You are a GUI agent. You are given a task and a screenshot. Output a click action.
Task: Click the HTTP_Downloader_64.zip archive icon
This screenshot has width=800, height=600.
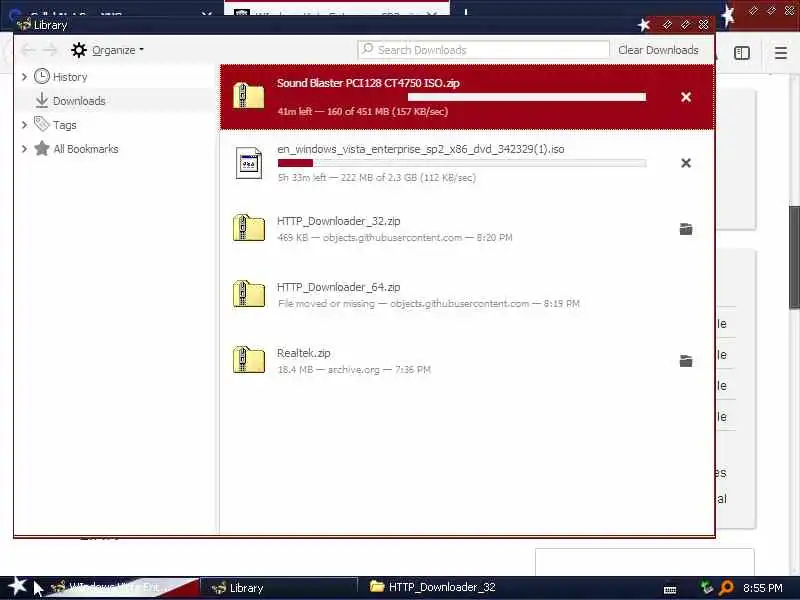click(248, 293)
